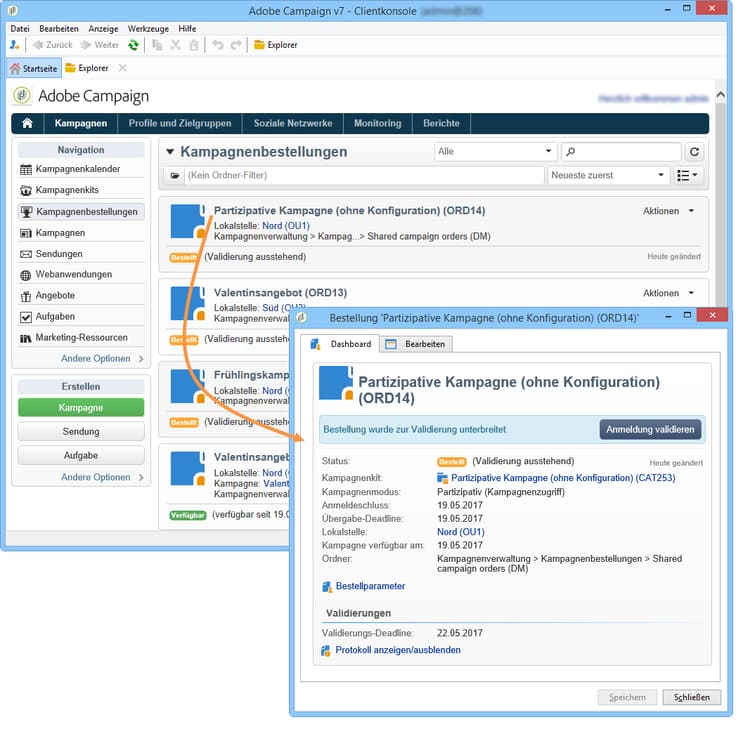The height and width of the screenshot is (729, 750).
Task: Click the list refresh icon button
Action: [694, 152]
